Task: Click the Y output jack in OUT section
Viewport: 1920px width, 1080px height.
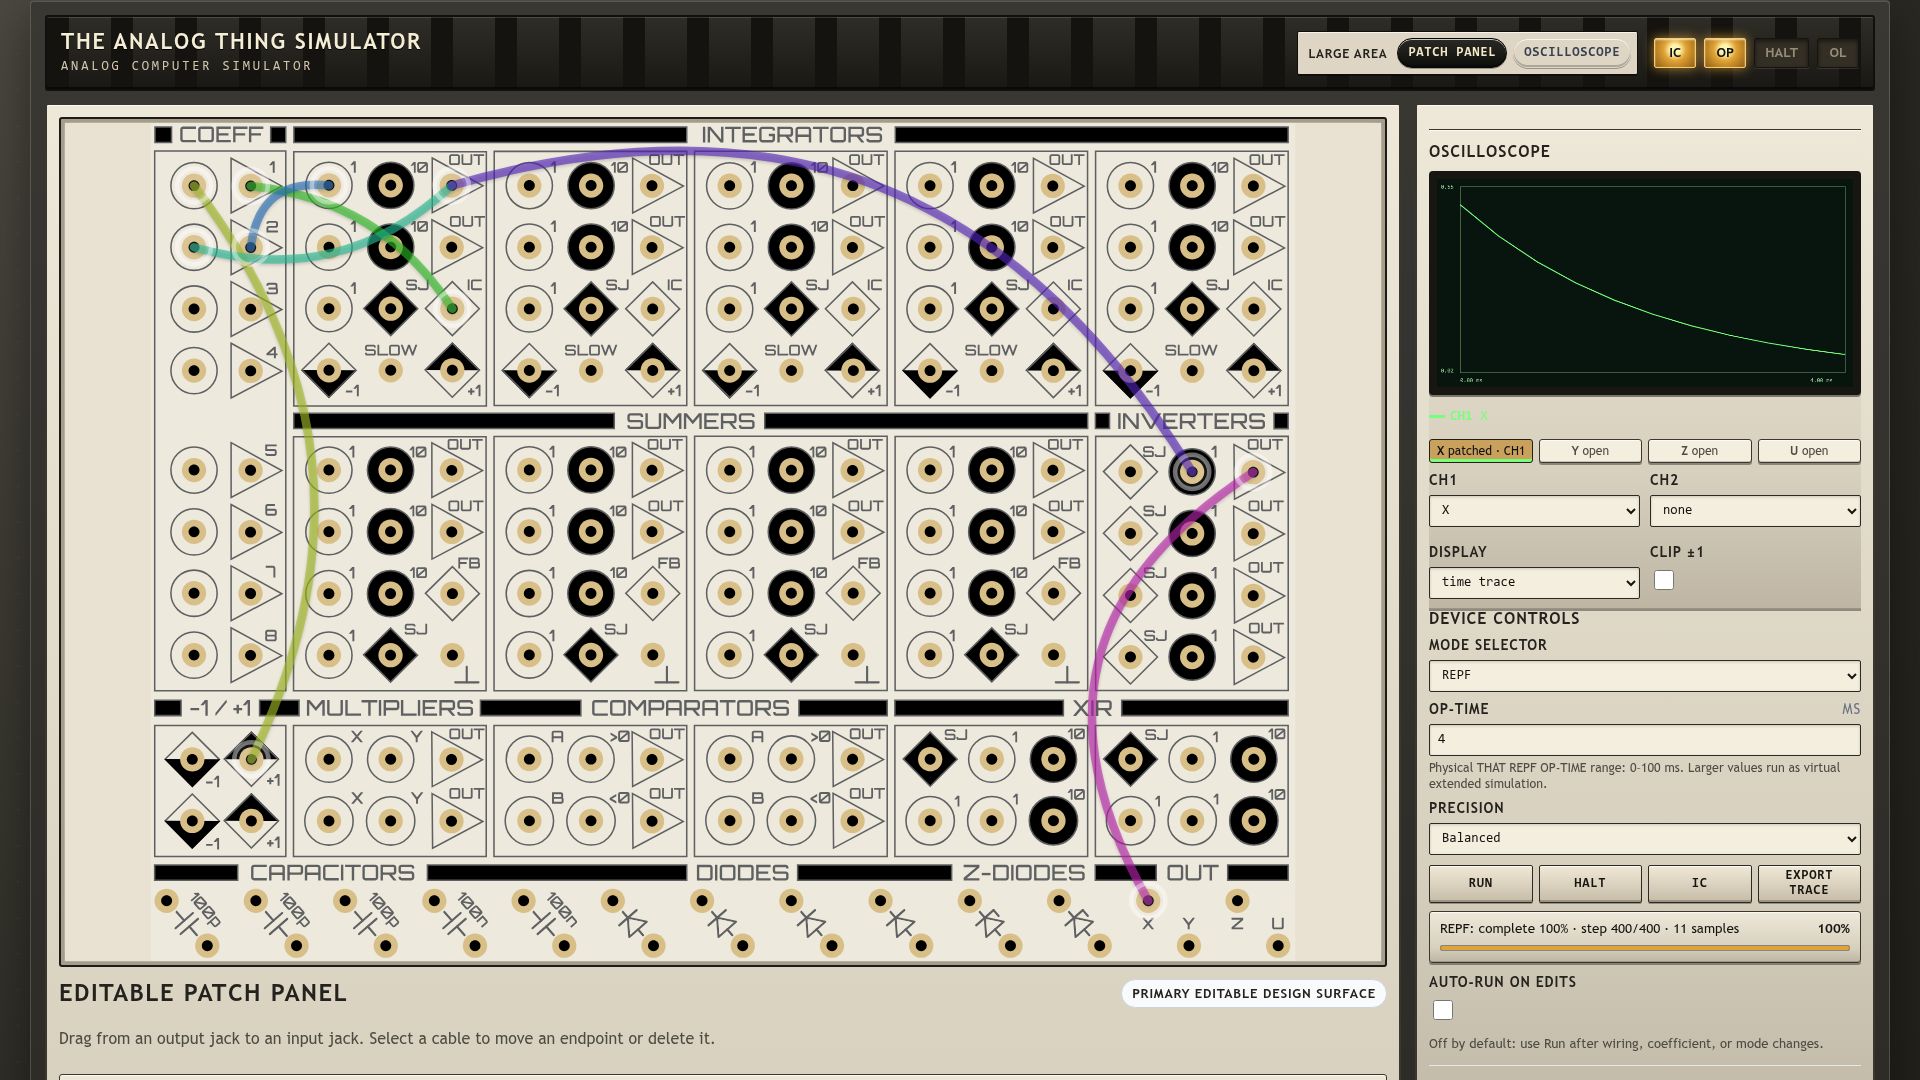Action: click(x=1189, y=944)
